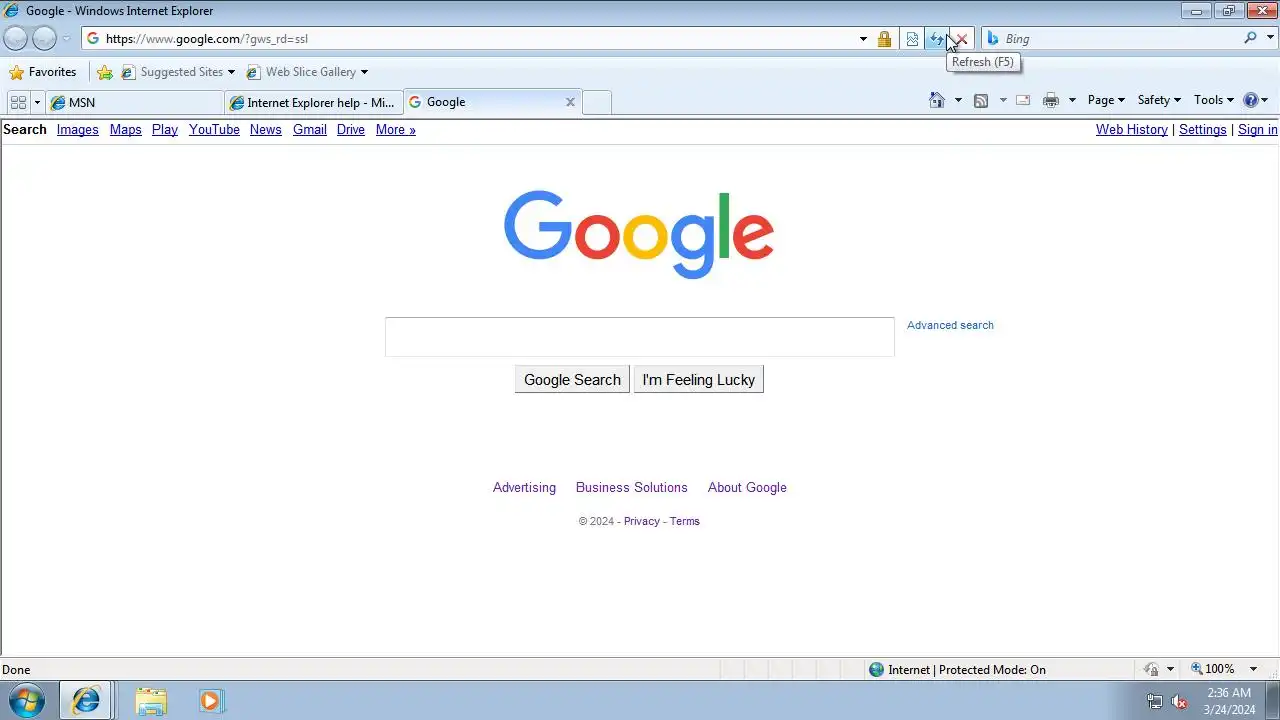Image resolution: width=1280 pixels, height=720 pixels.
Task: Run search with the magnifier icon
Action: tap(1250, 38)
